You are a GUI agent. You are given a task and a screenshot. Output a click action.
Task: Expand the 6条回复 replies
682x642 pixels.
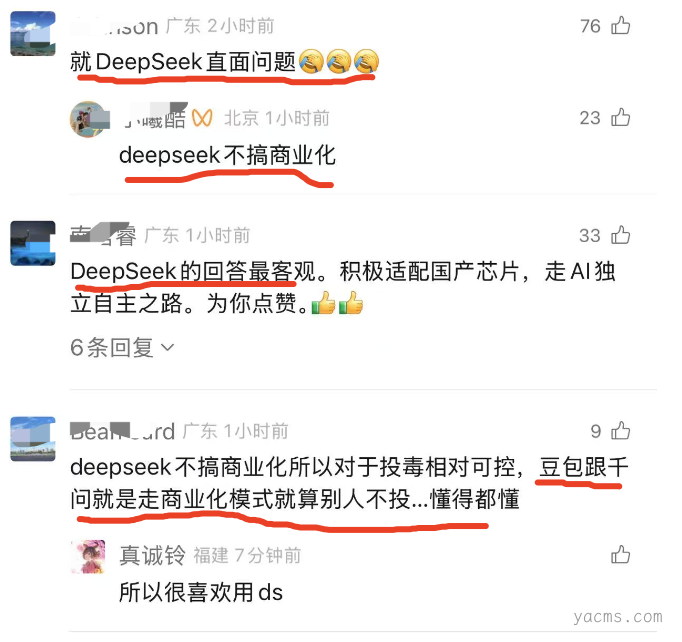[122, 348]
